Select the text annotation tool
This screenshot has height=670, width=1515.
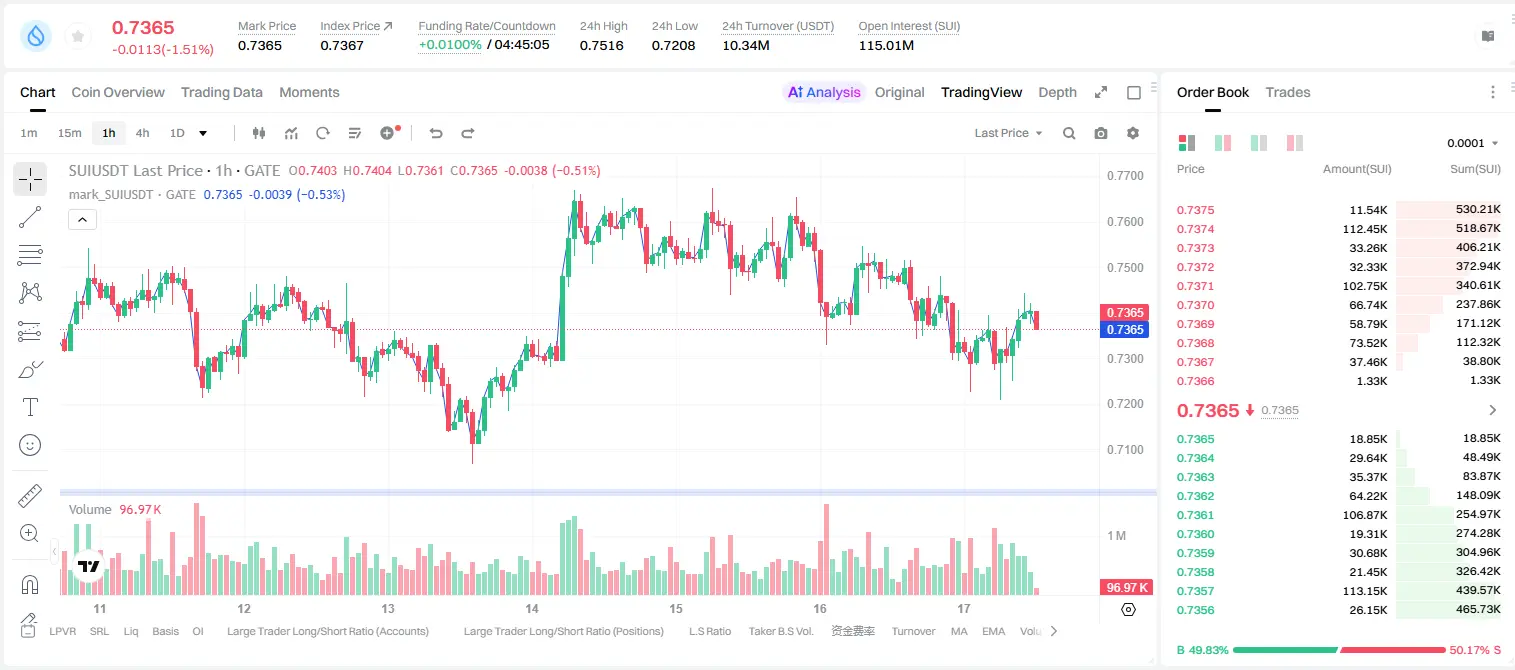click(x=30, y=407)
